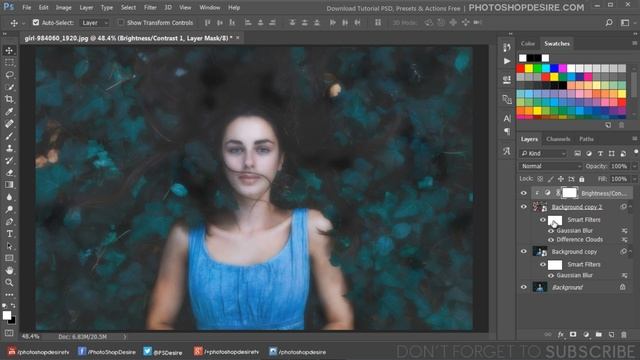The height and width of the screenshot is (360, 640).
Task: Switch to the Paths tab
Action: 586,139
